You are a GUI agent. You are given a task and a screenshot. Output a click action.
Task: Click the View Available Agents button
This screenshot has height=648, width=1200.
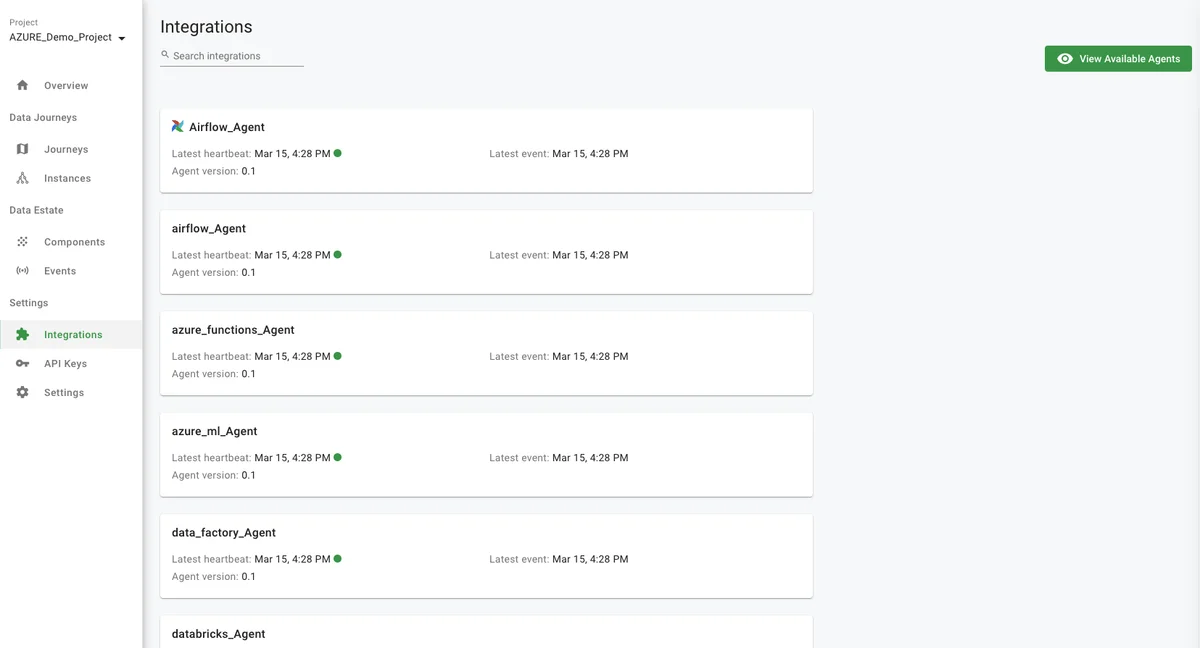click(1118, 59)
